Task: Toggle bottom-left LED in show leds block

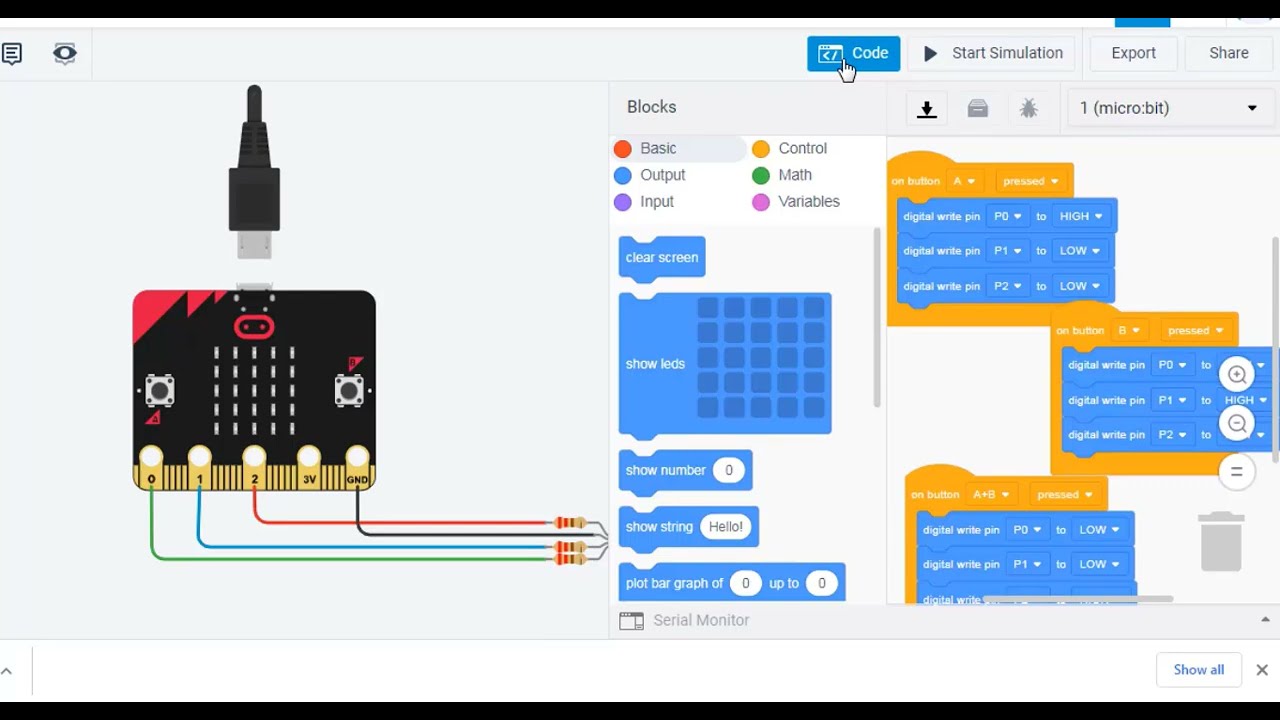Action: [708, 407]
